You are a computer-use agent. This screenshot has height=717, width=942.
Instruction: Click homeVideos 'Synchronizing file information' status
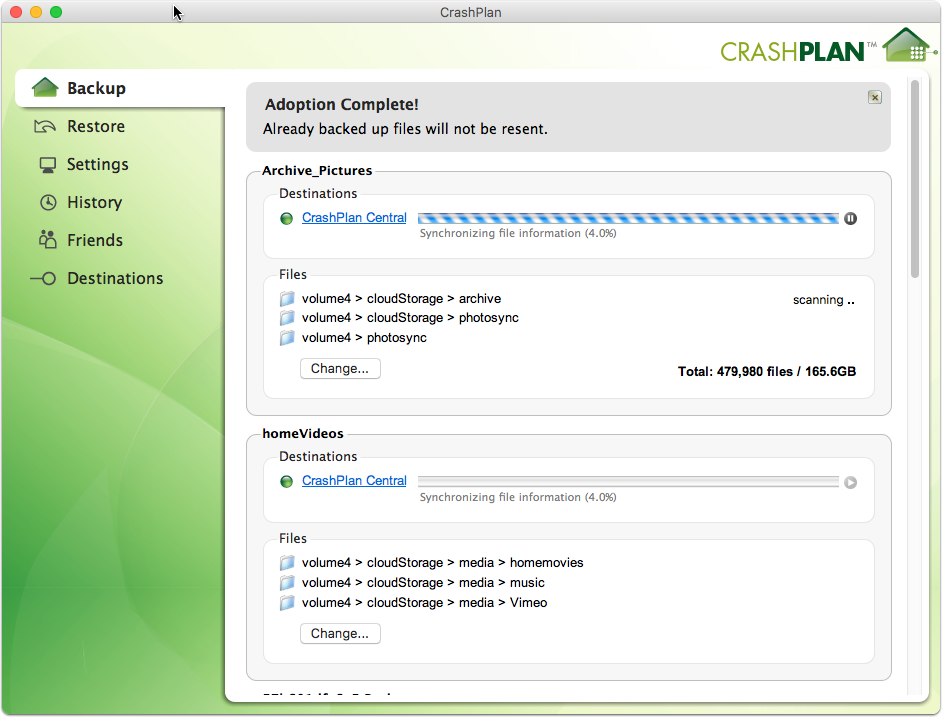coord(518,497)
